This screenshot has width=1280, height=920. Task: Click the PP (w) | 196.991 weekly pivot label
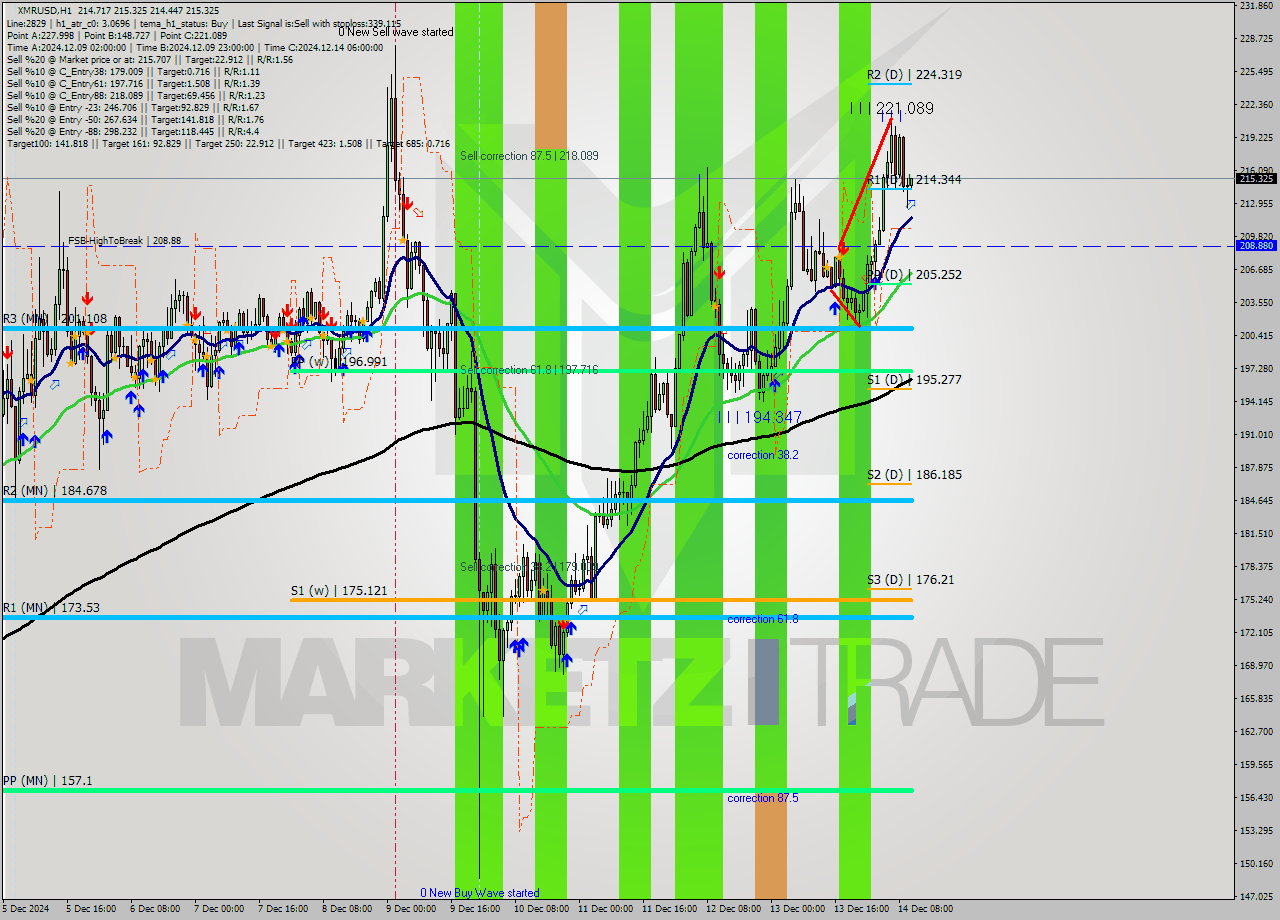coord(340,362)
